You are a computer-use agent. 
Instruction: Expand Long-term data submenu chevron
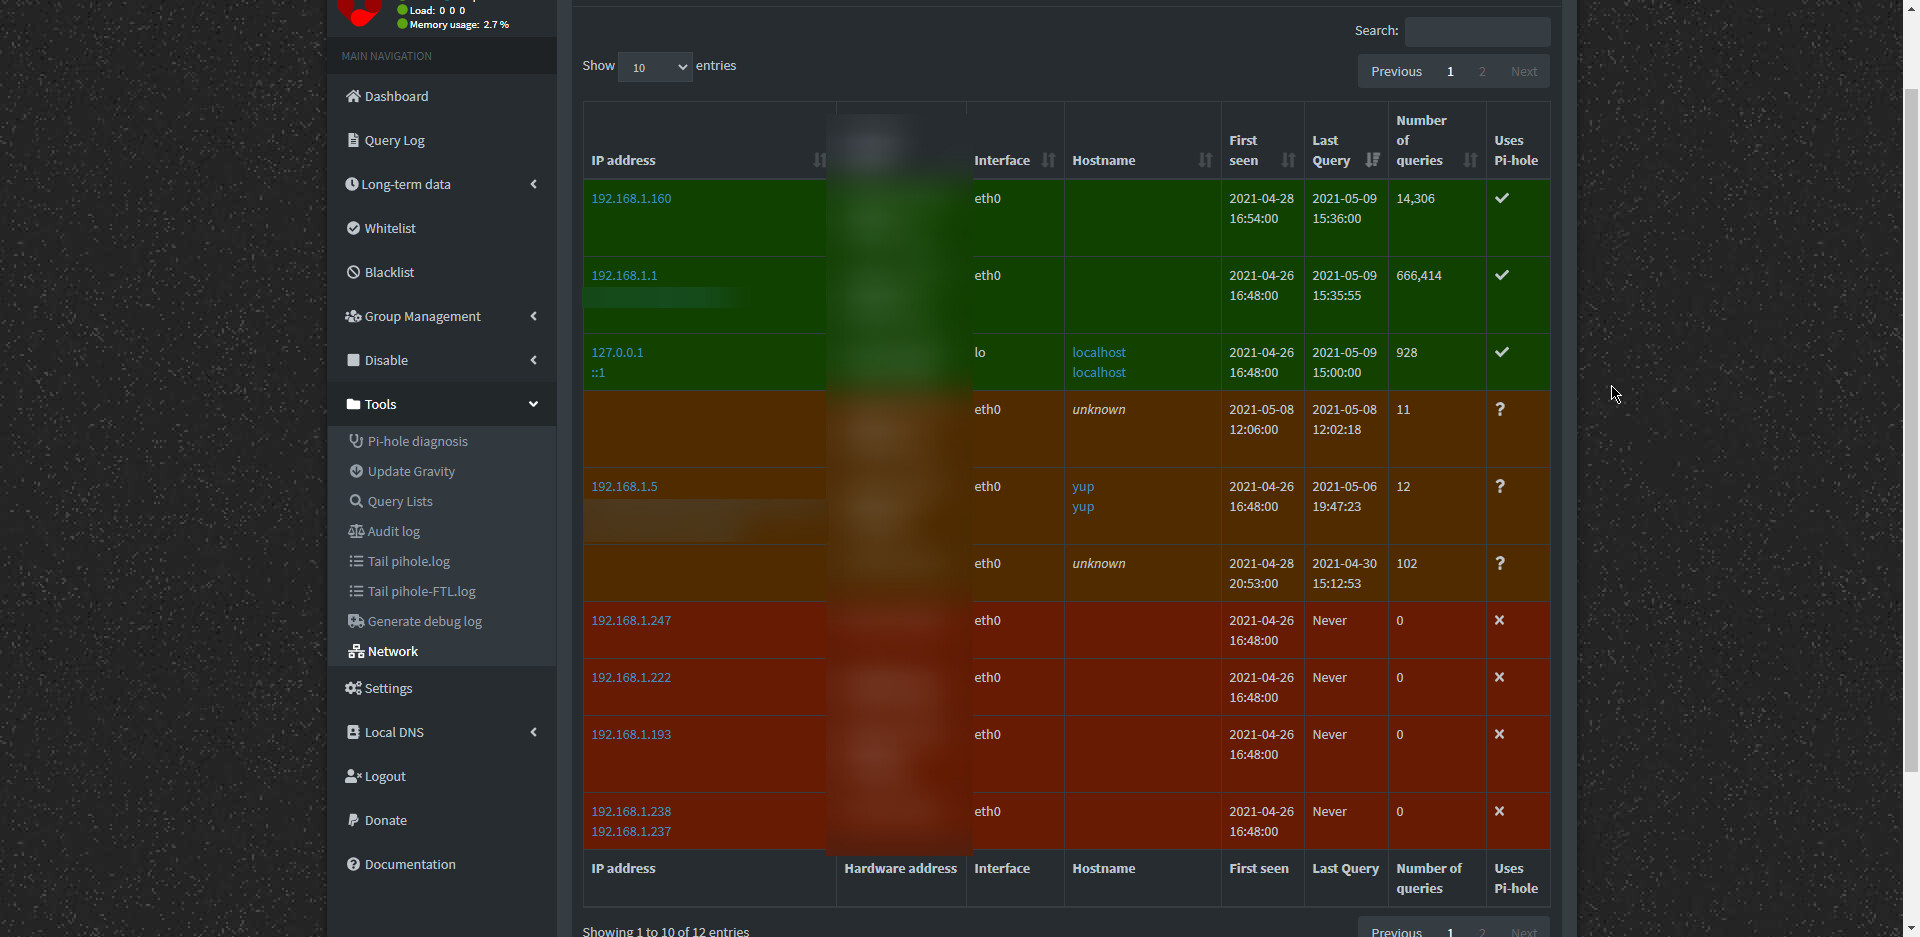pyautogui.click(x=533, y=184)
